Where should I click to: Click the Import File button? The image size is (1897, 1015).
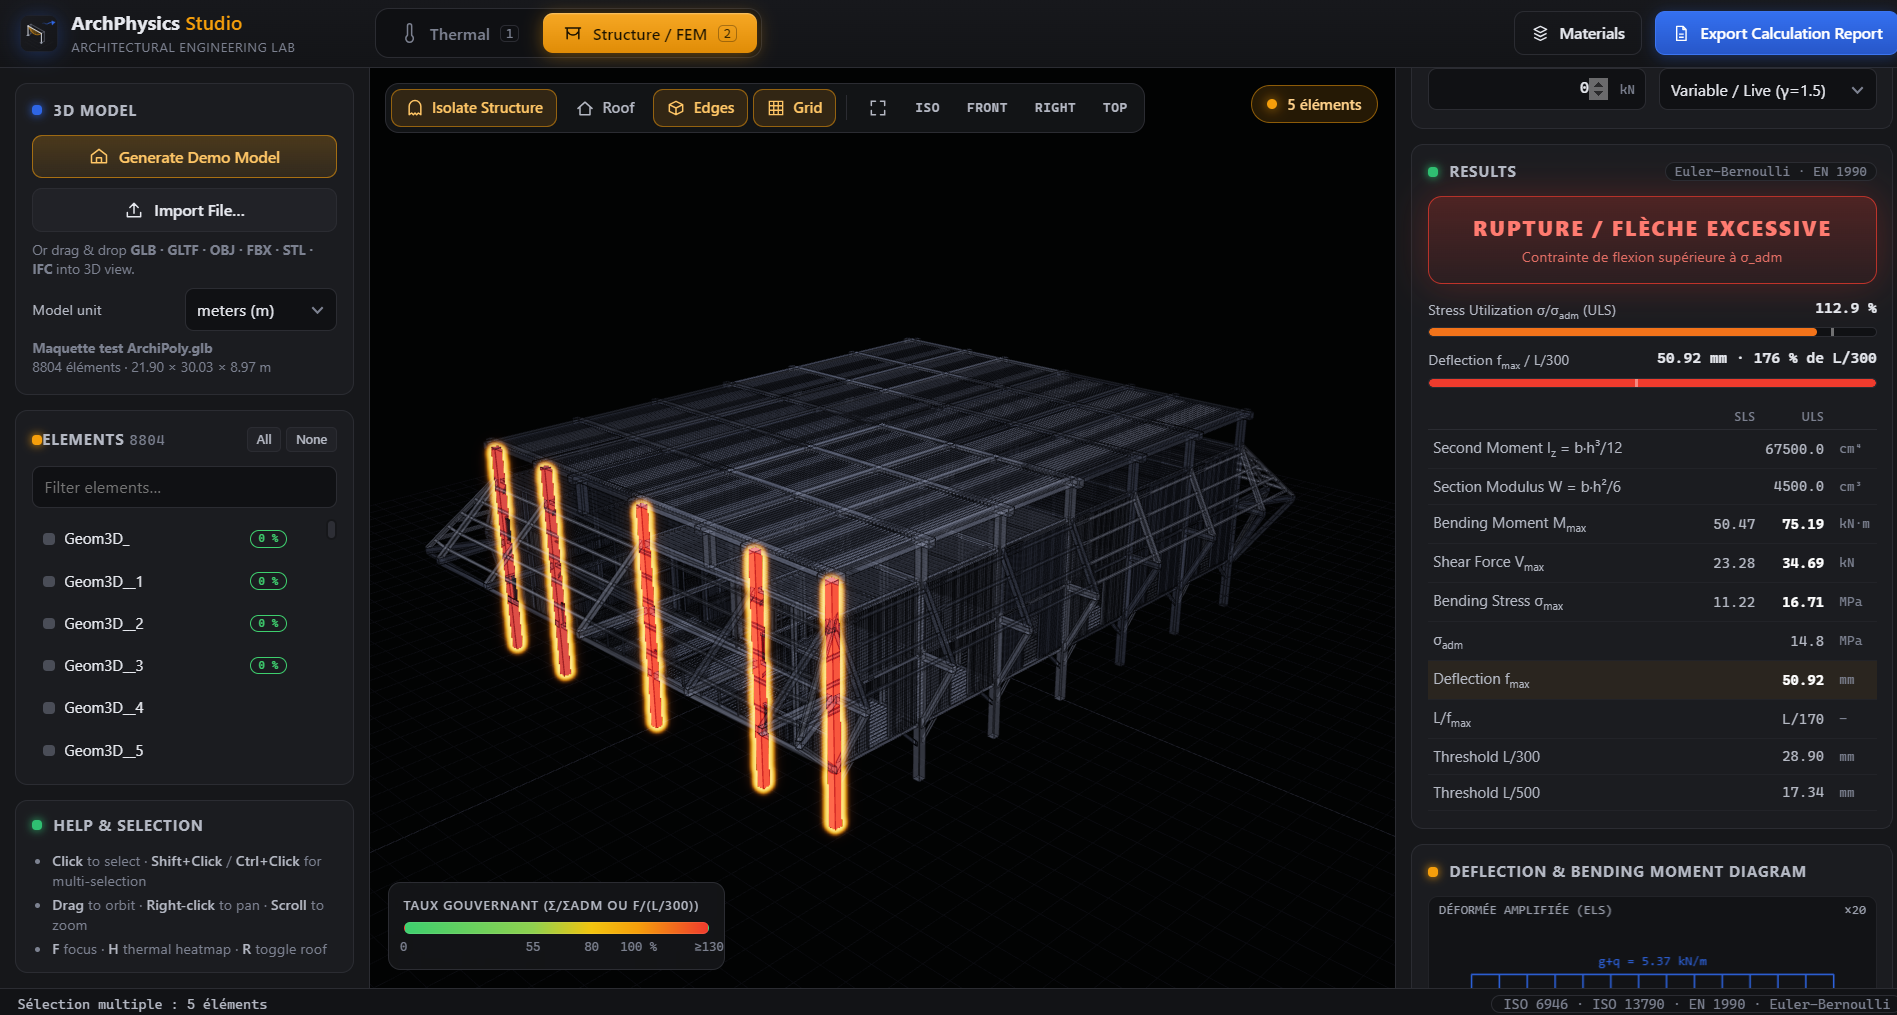pyautogui.click(x=184, y=210)
